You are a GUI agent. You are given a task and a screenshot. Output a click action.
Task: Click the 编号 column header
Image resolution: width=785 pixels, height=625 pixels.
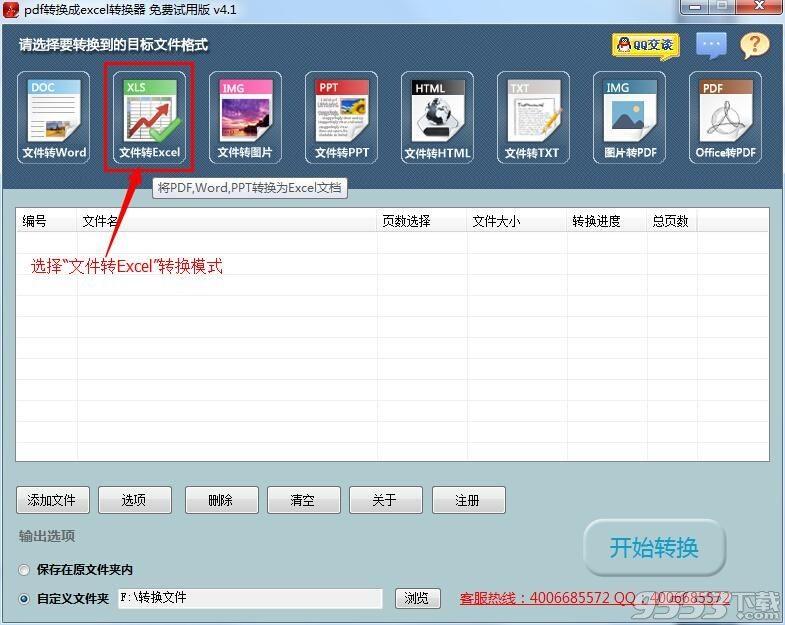(x=46, y=221)
